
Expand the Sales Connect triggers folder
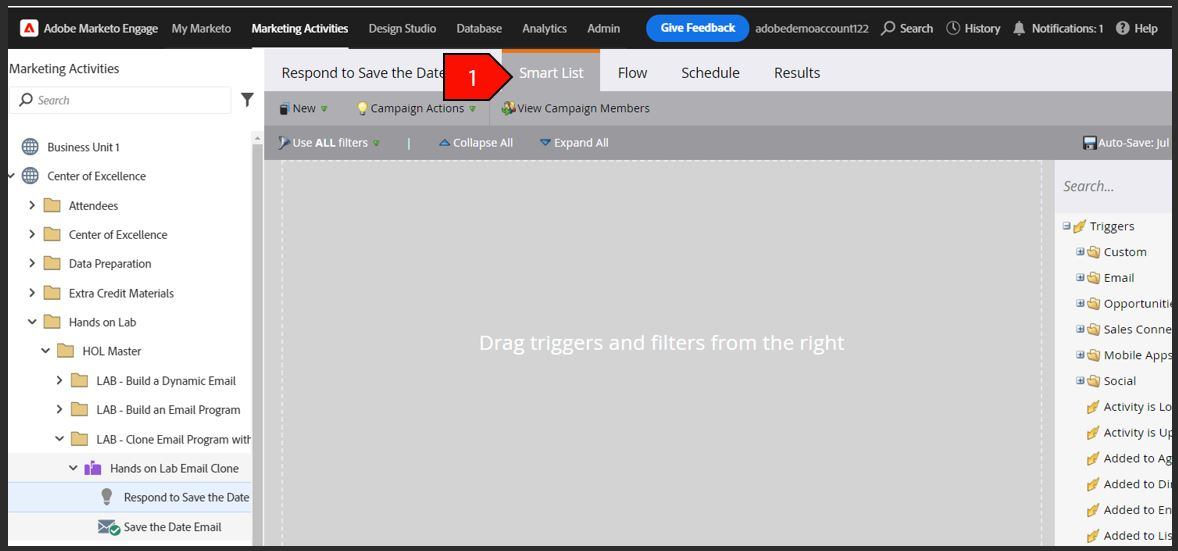(x=1080, y=328)
